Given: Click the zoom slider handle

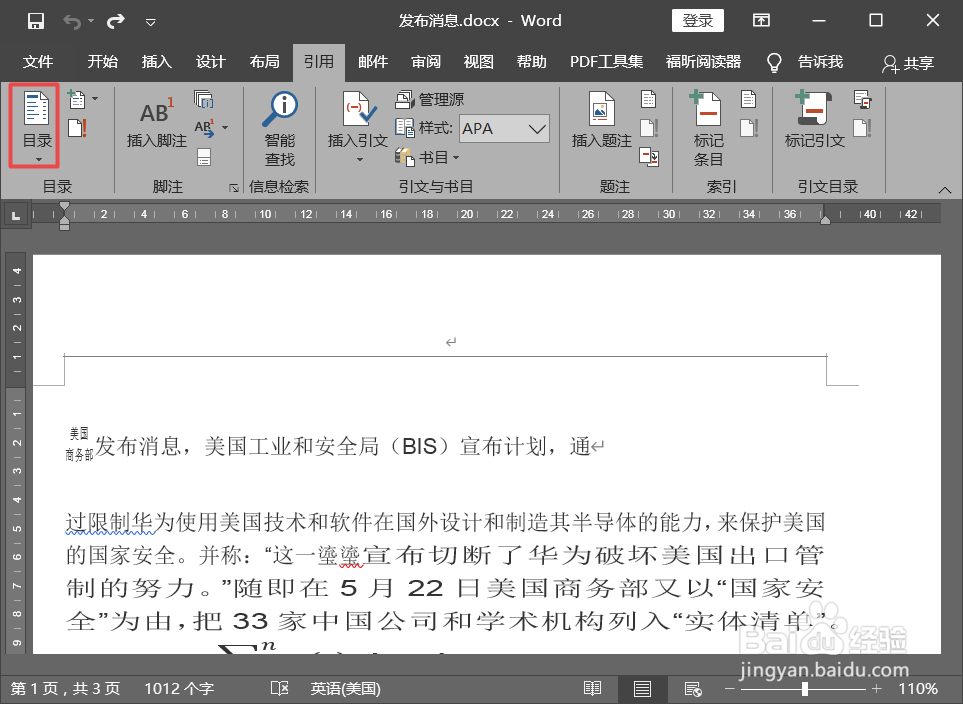Looking at the screenshot, I should point(805,689).
